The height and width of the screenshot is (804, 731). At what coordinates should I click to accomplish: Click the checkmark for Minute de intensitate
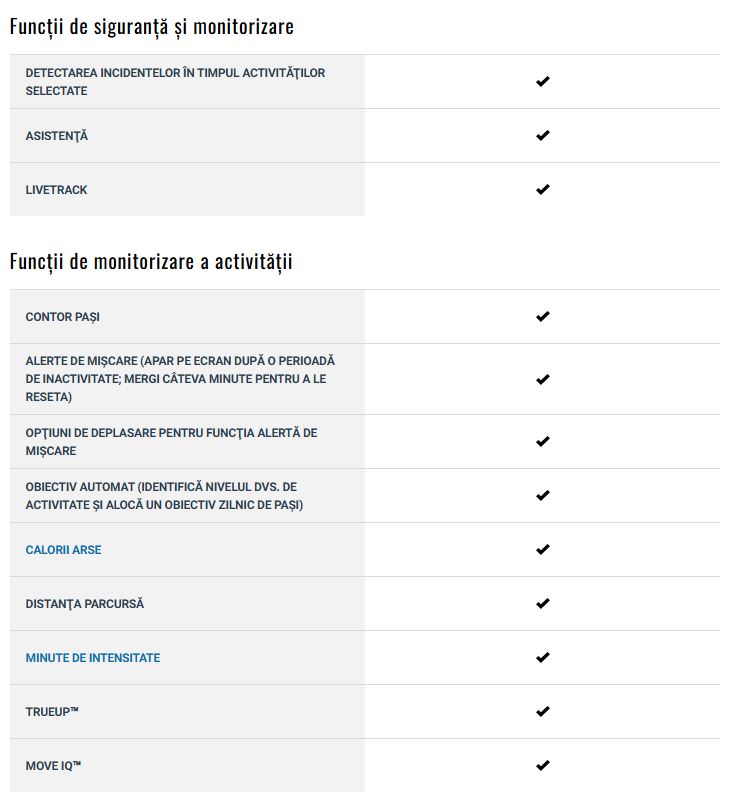pyautogui.click(x=542, y=657)
